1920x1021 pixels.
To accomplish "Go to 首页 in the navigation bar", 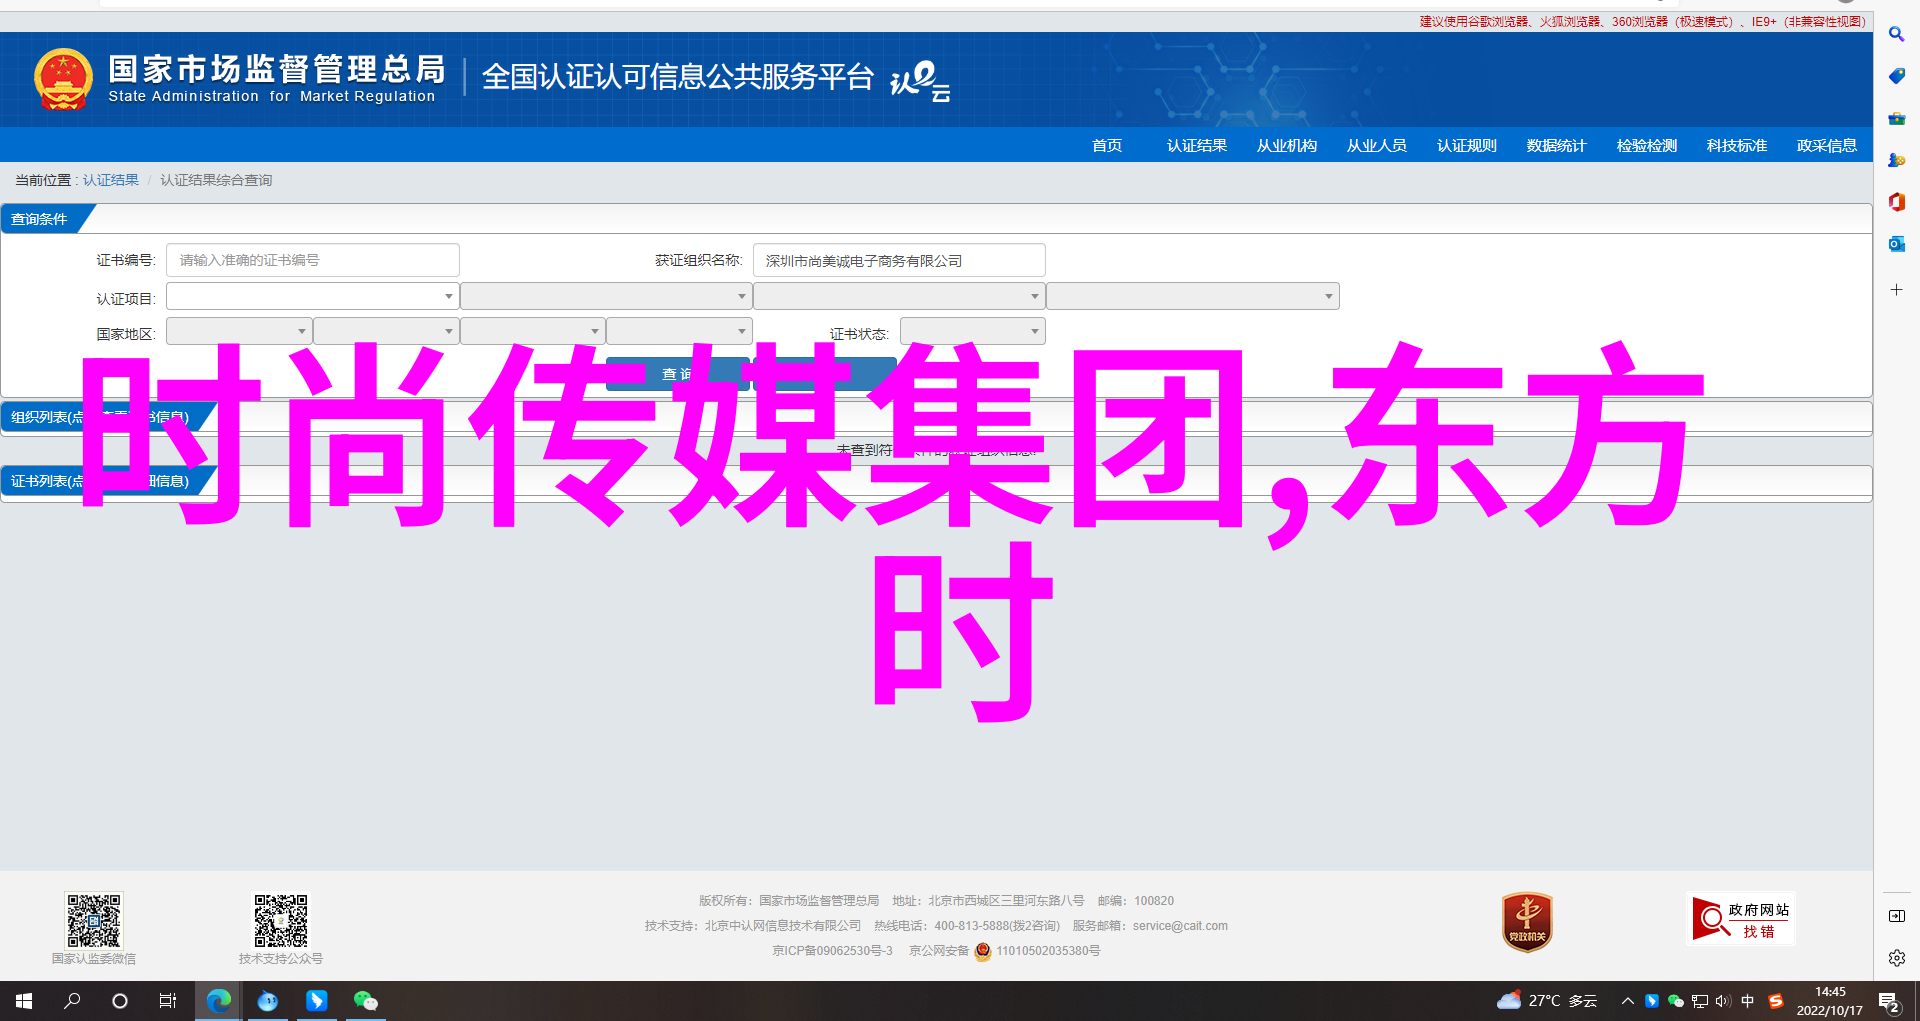I will [x=1107, y=146].
